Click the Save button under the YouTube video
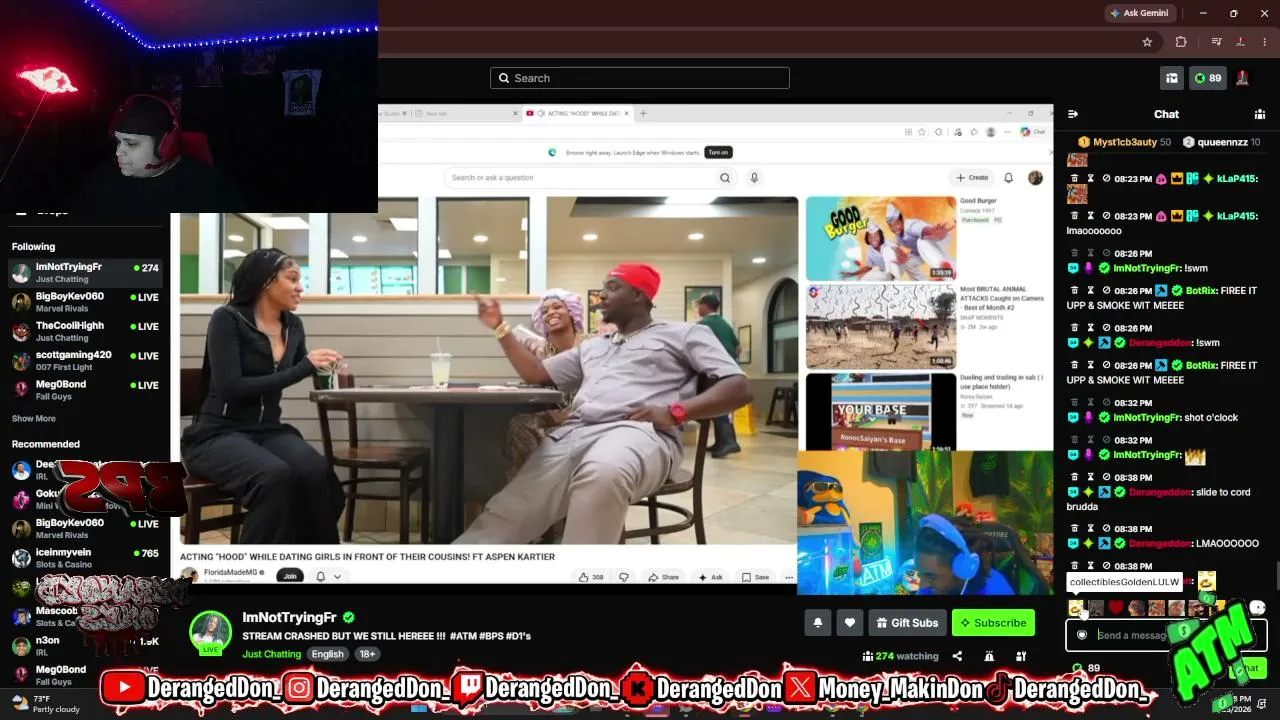Viewport: 1280px width, 720px height. 755,577
